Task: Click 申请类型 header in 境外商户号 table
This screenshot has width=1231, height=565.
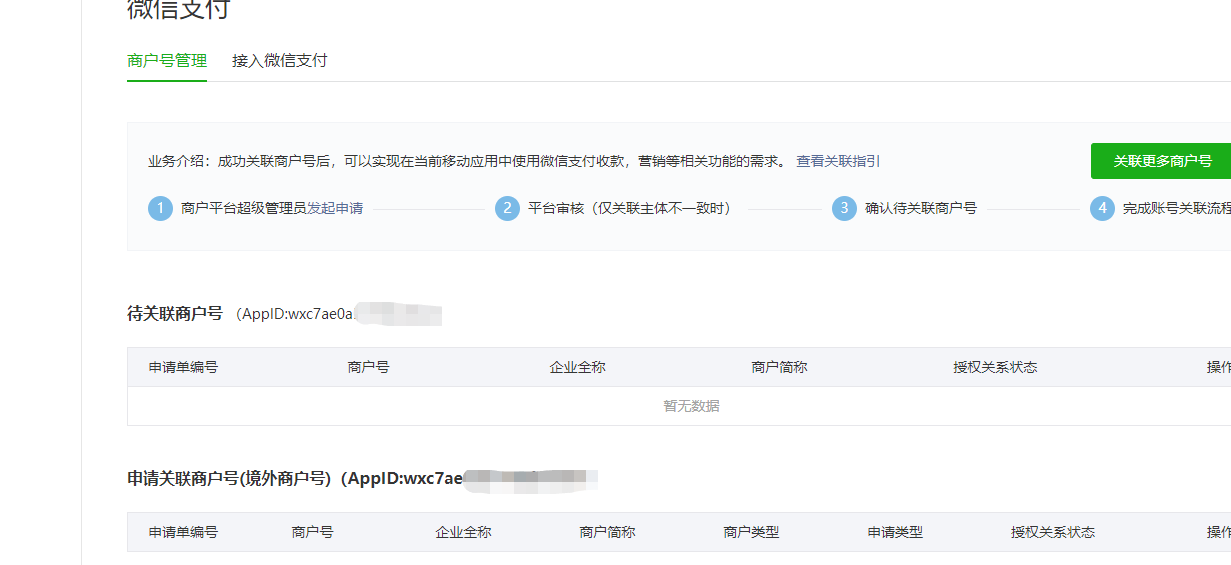Action: [x=895, y=532]
